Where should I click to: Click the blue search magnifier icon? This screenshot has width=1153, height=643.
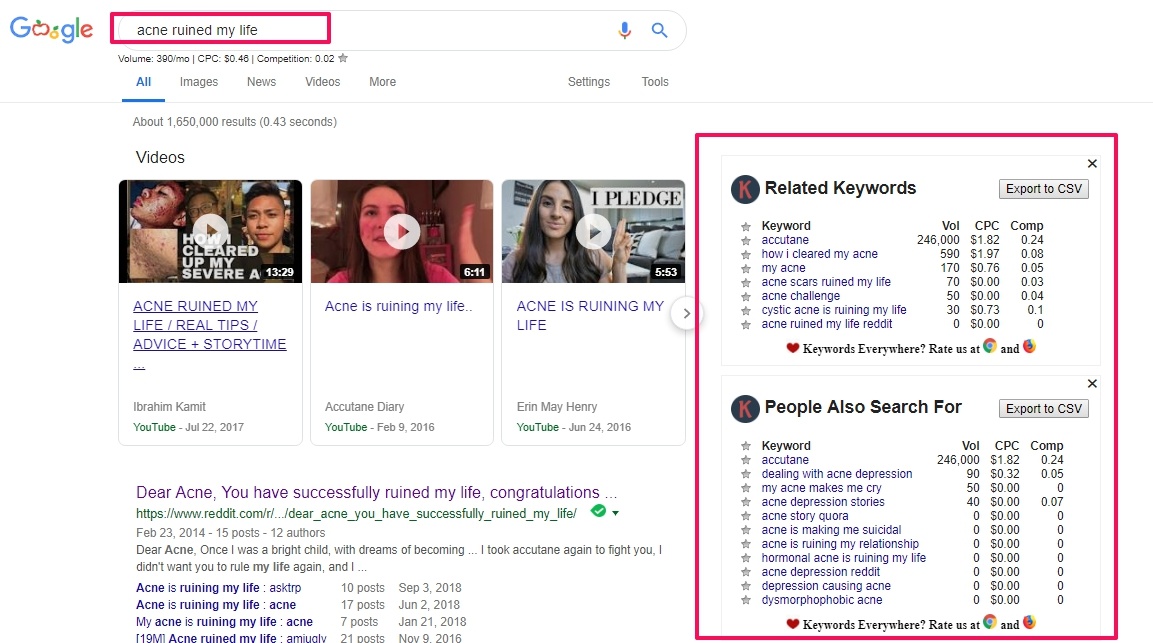pos(660,30)
